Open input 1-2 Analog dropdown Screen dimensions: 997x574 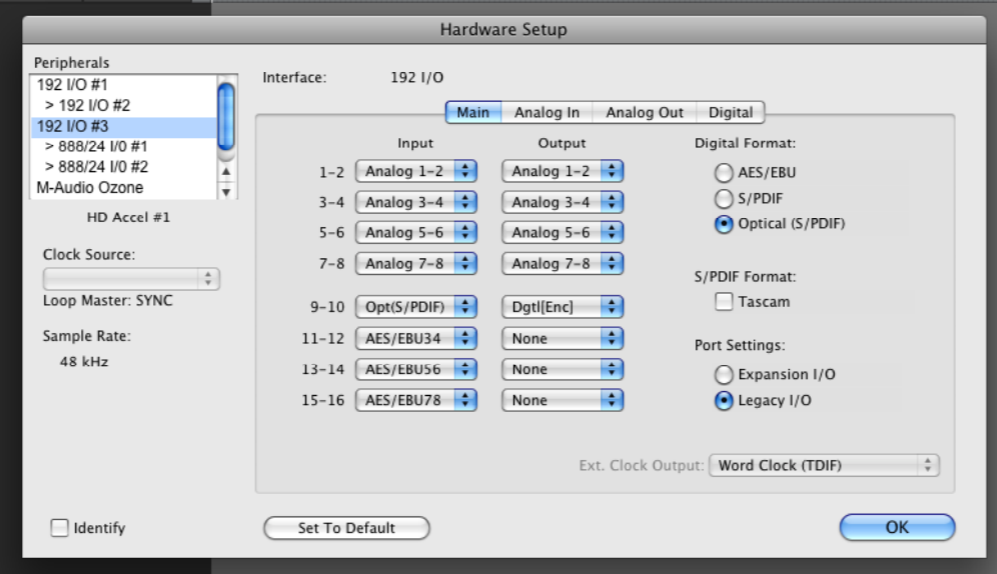(415, 171)
